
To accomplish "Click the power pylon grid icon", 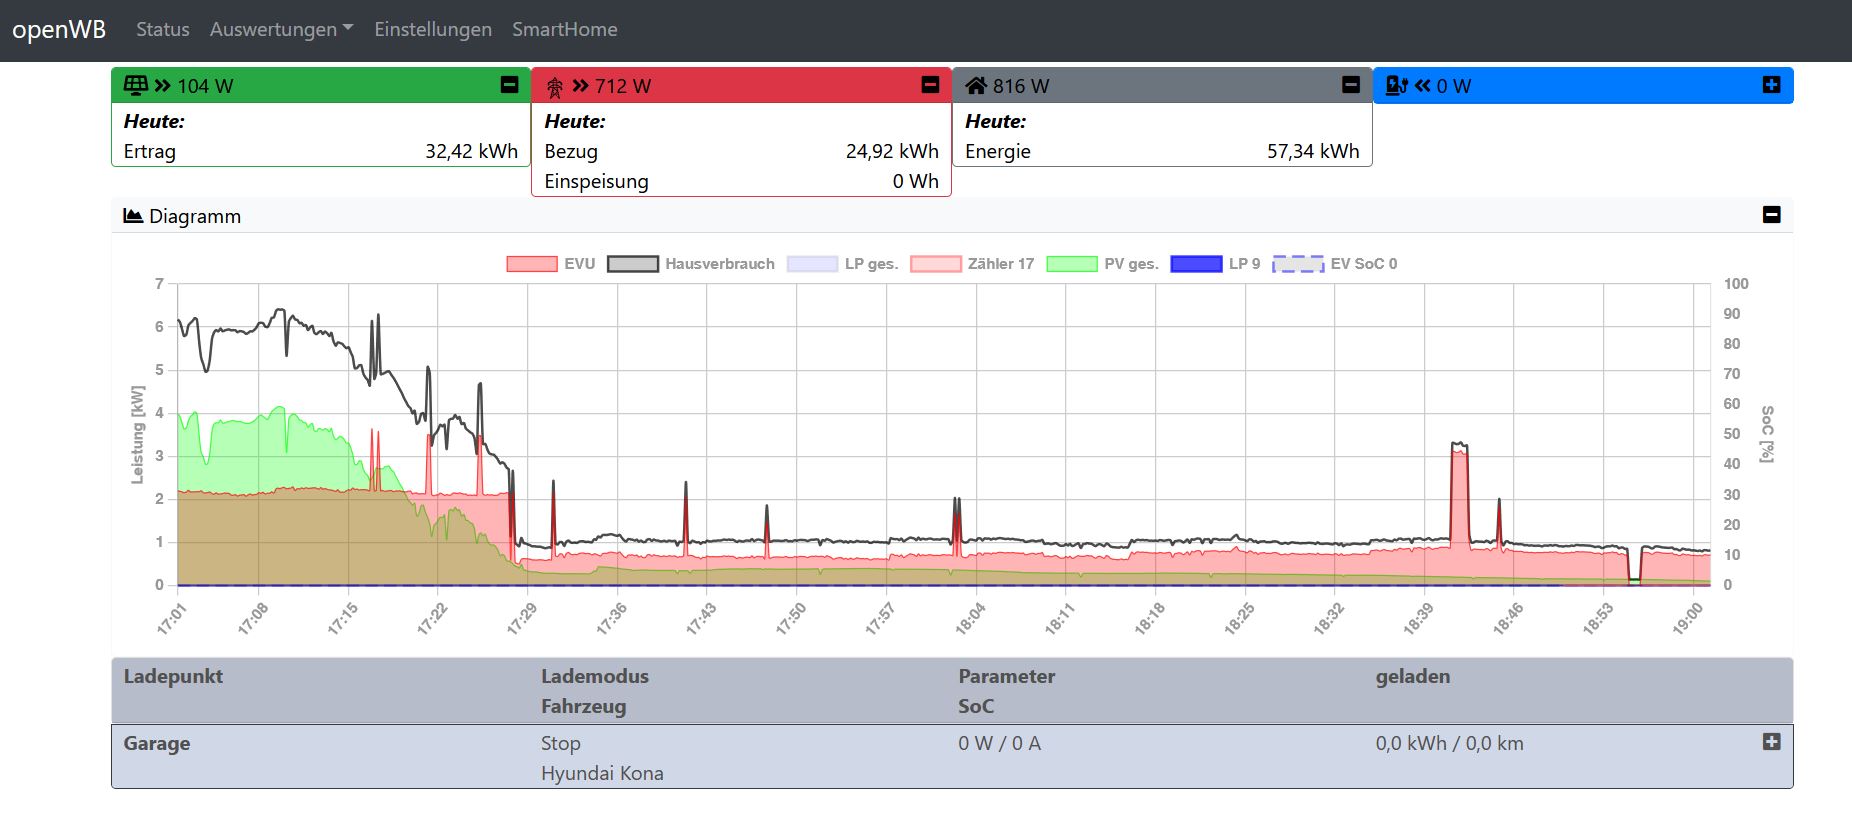I will (x=554, y=87).
